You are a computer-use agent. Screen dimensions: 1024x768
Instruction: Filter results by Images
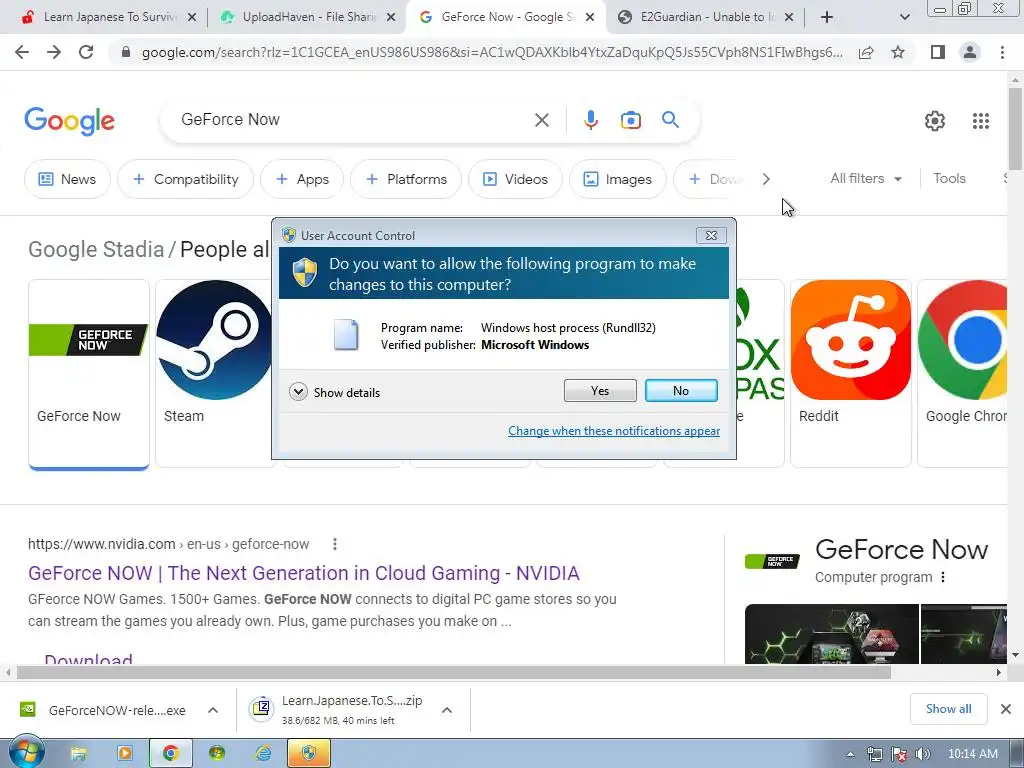tap(618, 179)
